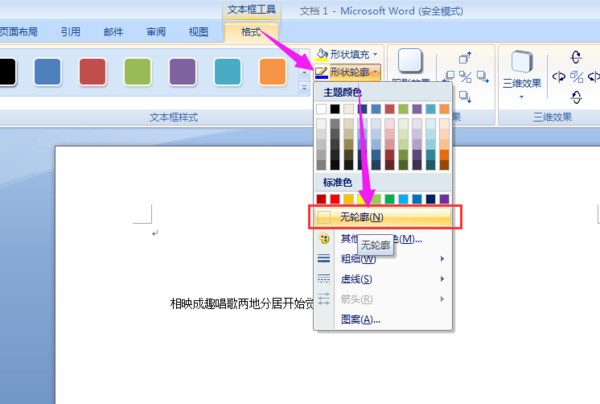This screenshot has height=404, width=600.
Task: Pick aqua theme color in top row
Action: point(430,109)
